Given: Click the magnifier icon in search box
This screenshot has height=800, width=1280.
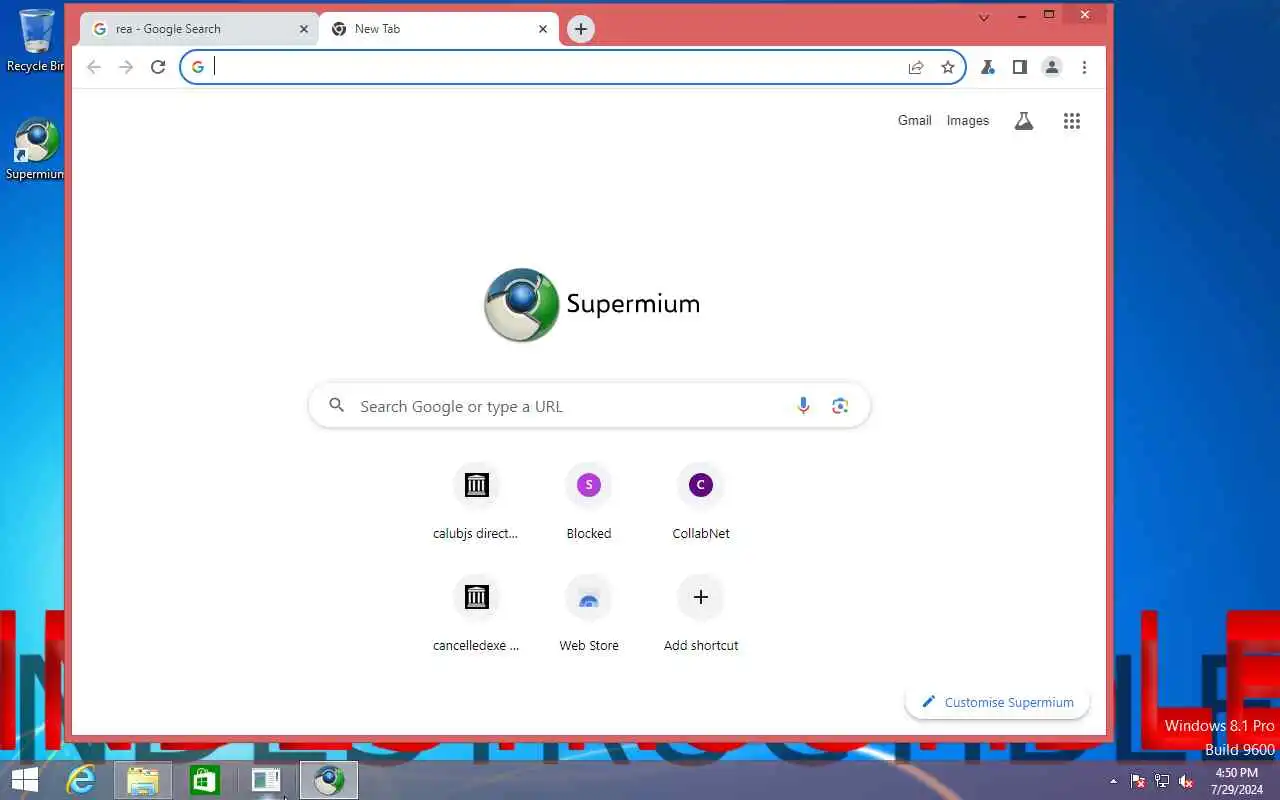Looking at the screenshot, I should [337, 405].
